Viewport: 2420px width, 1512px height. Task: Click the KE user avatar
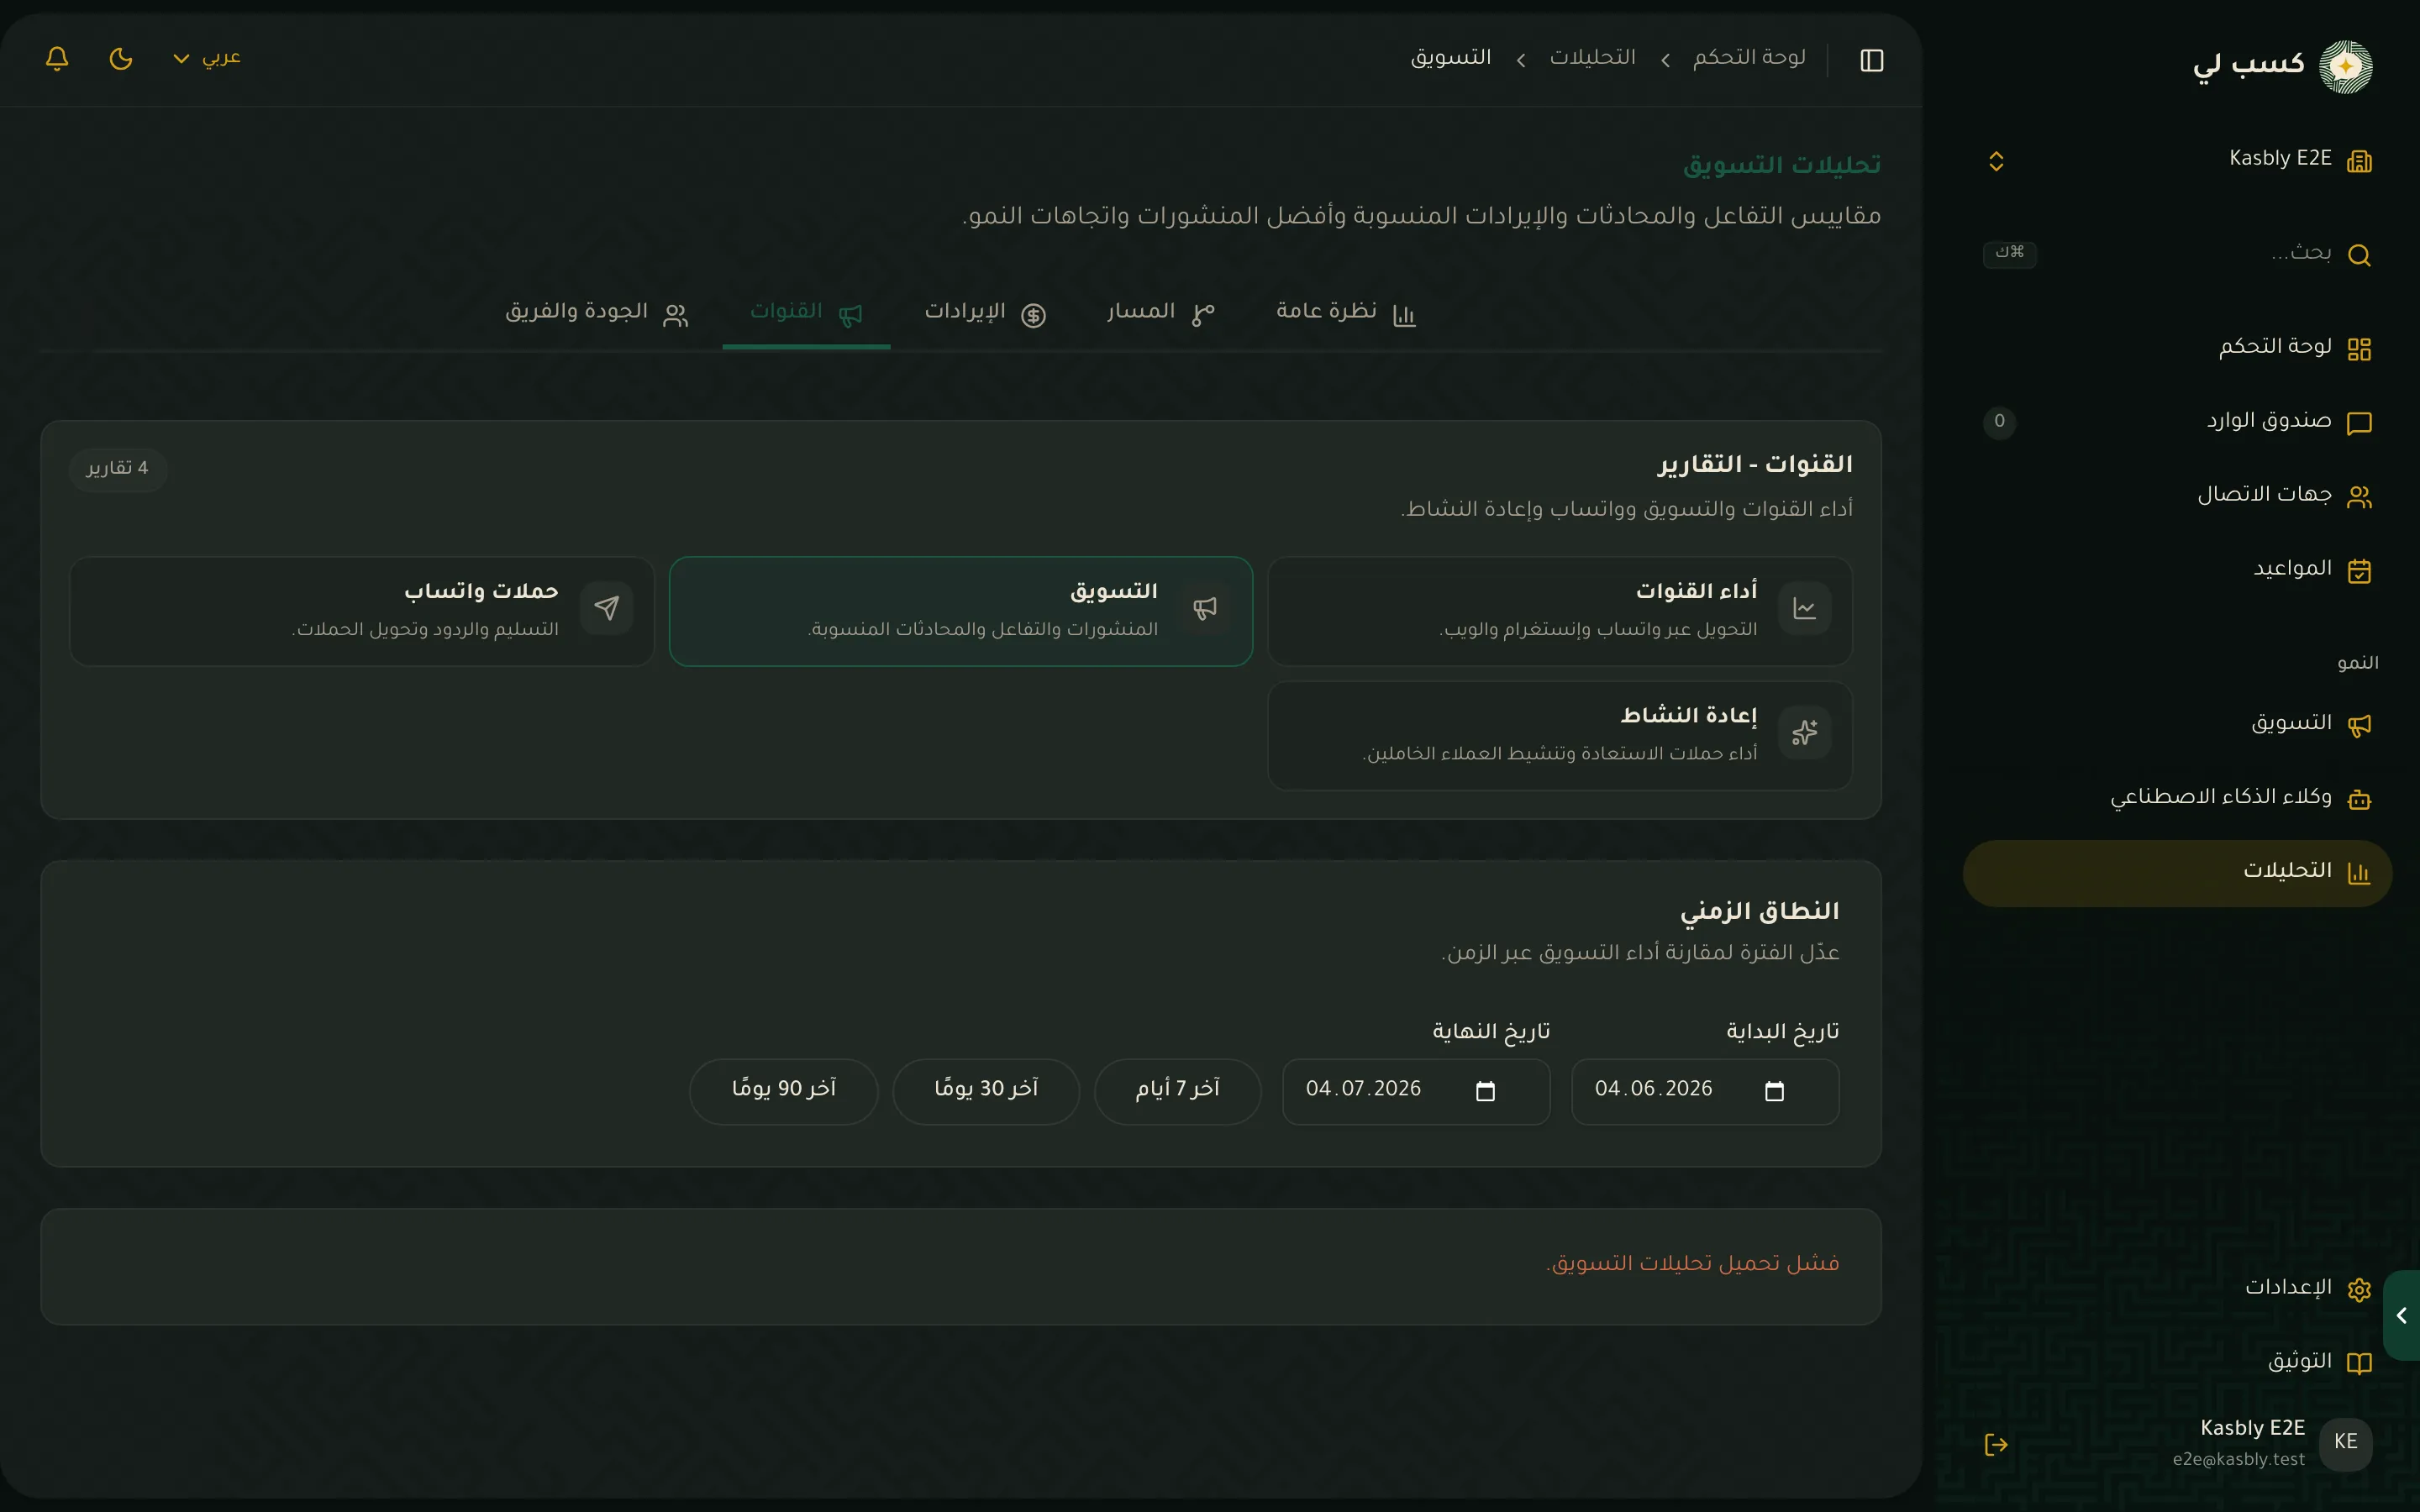(x=2345, y=1442)
